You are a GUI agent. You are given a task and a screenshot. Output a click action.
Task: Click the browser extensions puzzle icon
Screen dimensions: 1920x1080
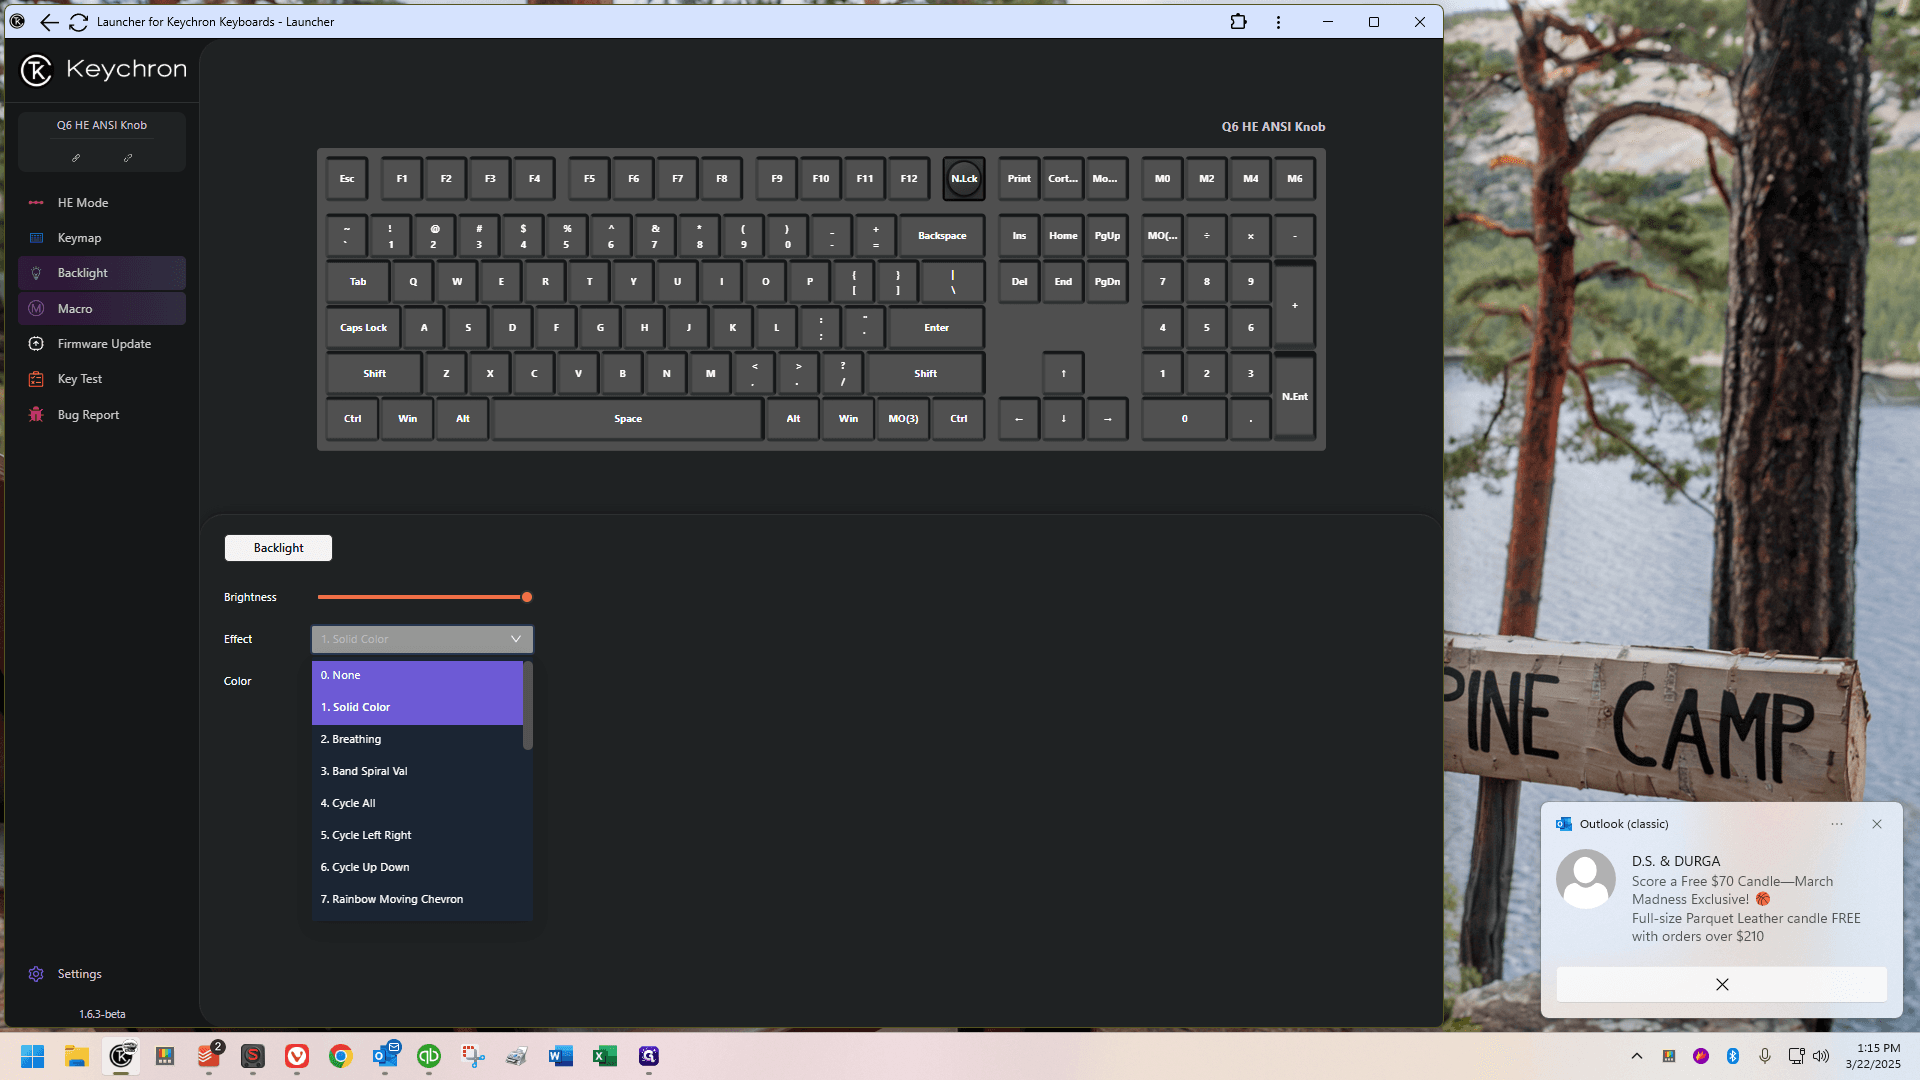(1238, 22)
